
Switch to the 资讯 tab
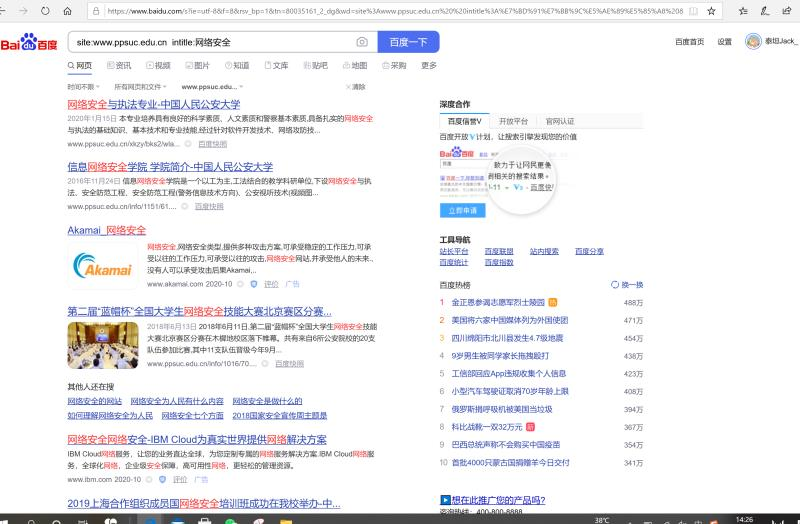tap(119, 65)
